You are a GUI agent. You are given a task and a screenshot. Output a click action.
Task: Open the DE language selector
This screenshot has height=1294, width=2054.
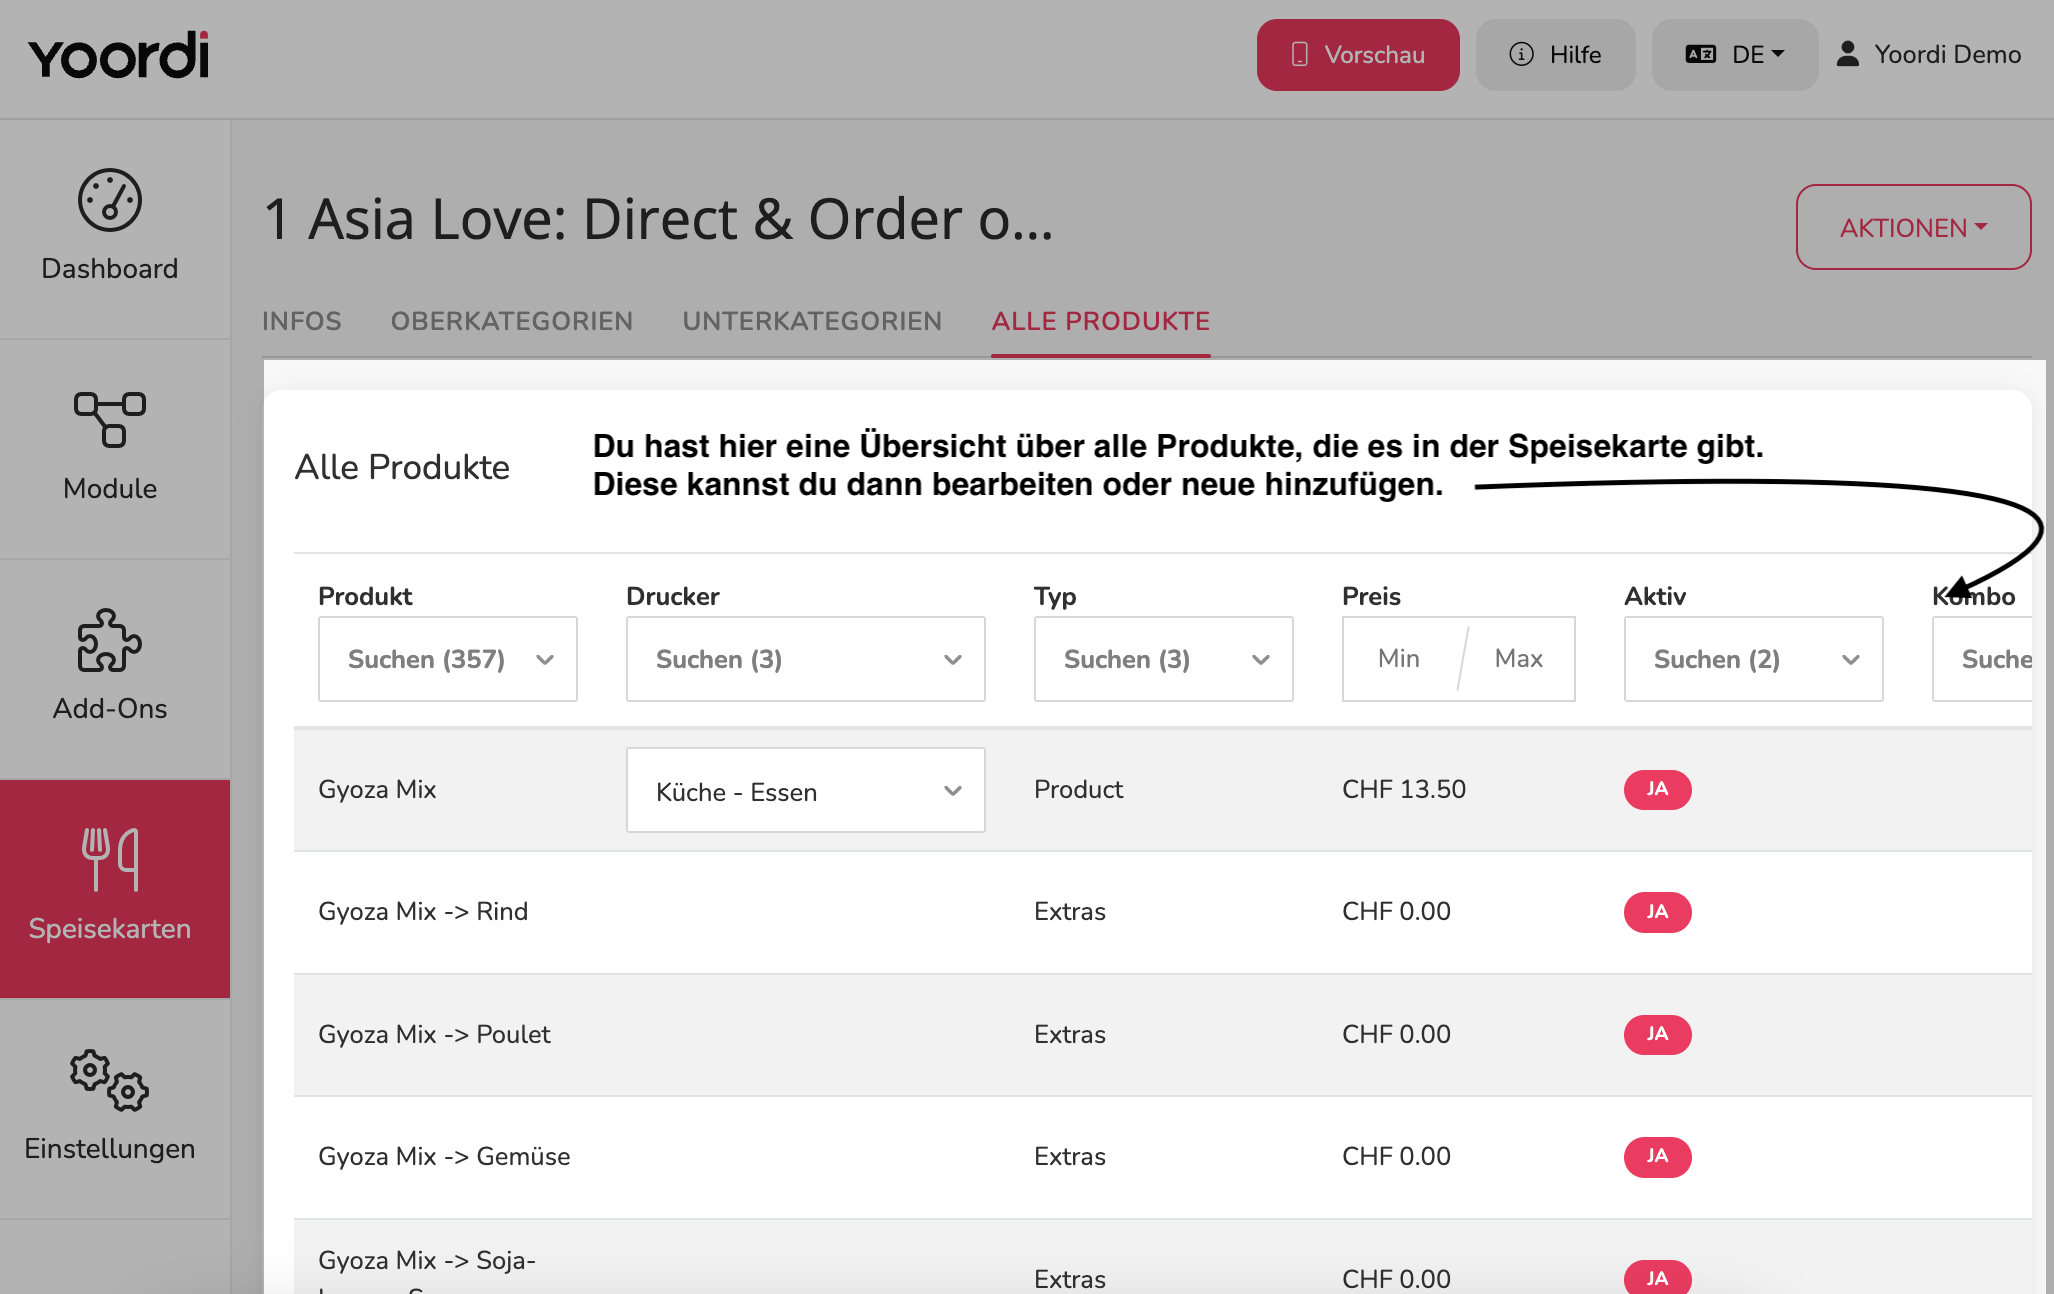coord(1734,55)
